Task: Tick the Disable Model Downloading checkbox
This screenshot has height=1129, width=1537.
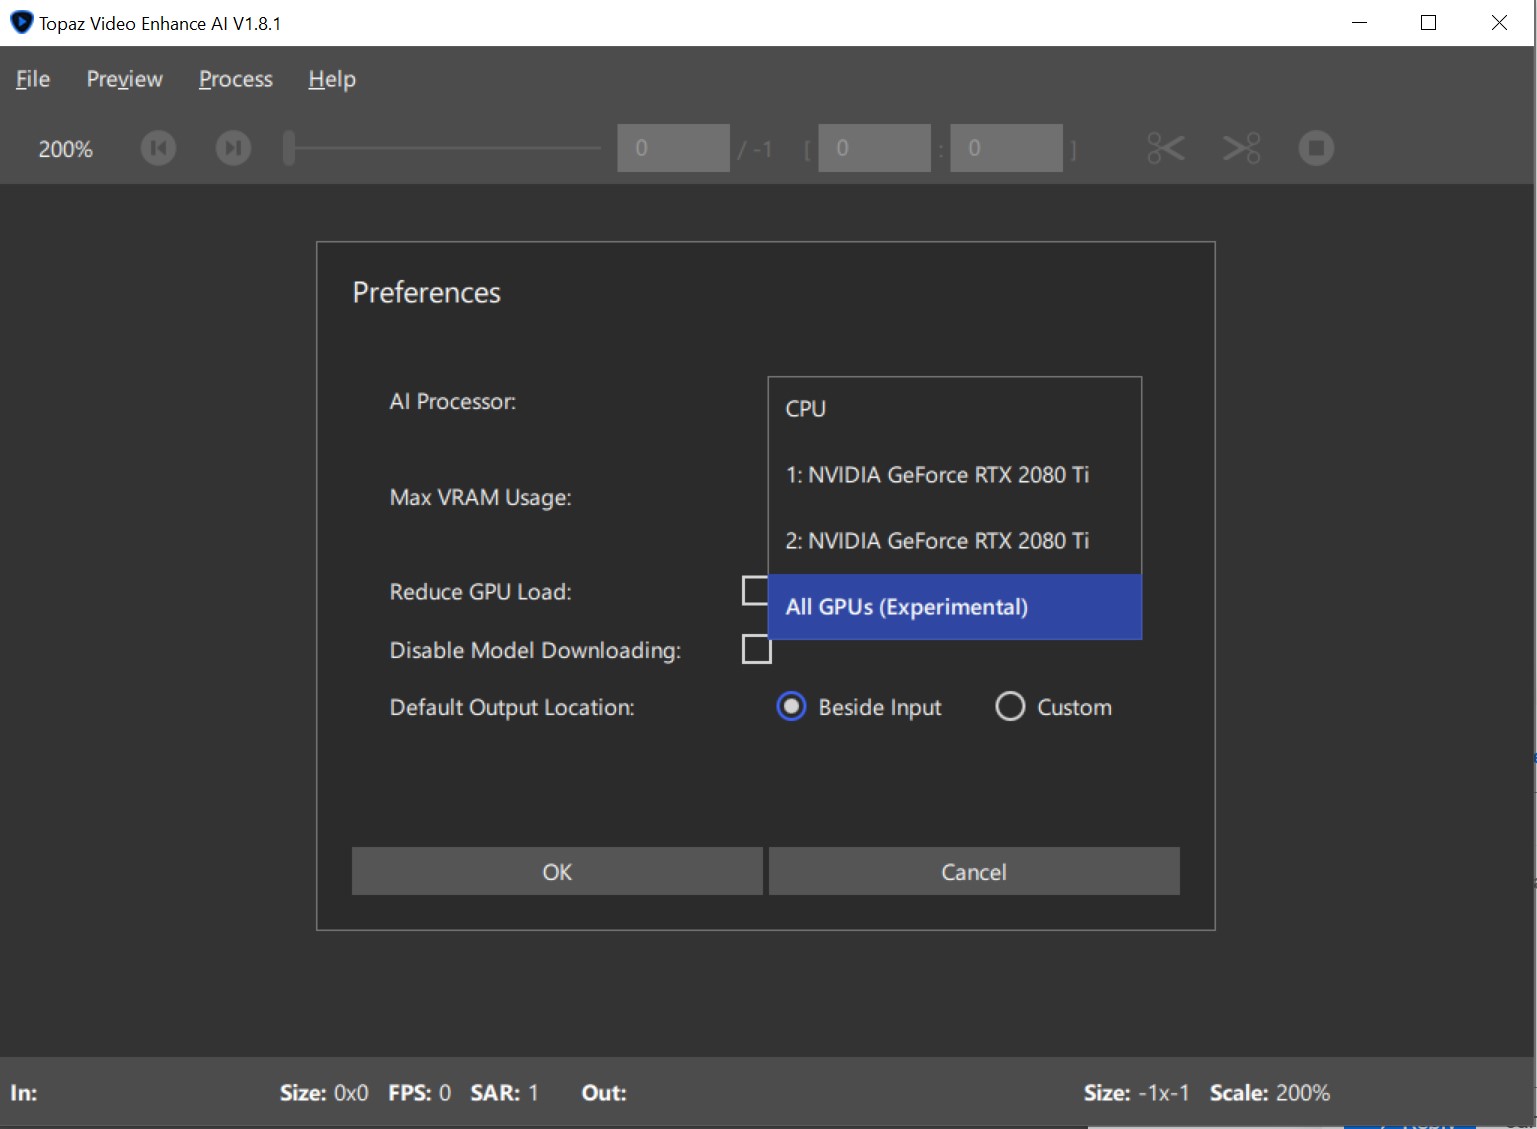Action: coord(757,650)
